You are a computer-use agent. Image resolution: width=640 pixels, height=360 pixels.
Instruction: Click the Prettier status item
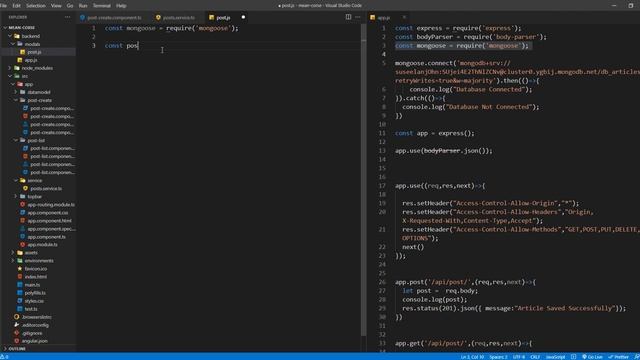619,357
